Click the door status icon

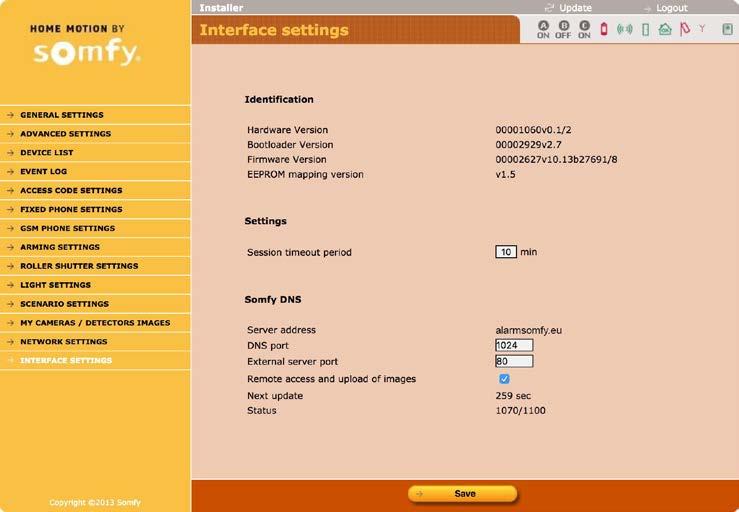[x=646, y=29]
